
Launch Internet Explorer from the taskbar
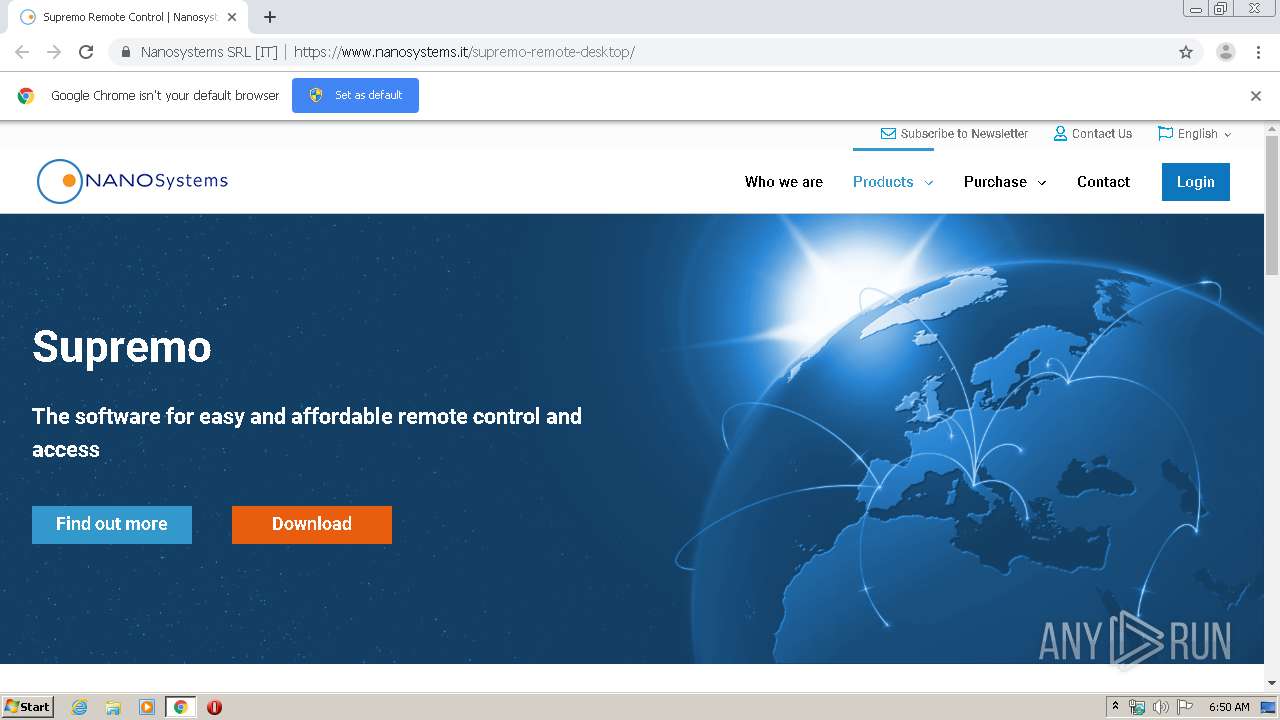coord(80,707)
